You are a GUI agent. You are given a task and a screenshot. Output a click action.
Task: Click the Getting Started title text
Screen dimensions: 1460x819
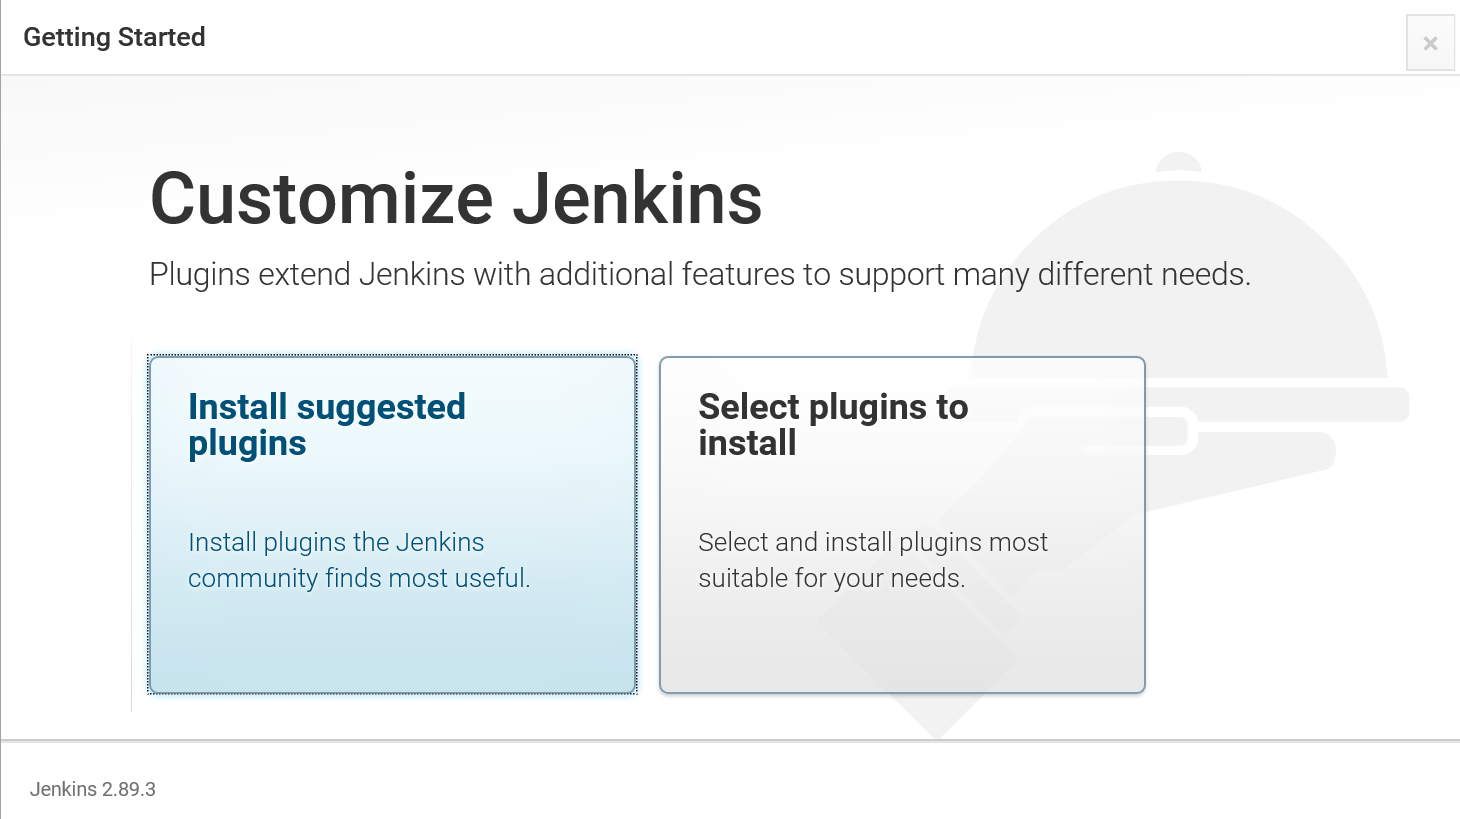click(114, 37)
